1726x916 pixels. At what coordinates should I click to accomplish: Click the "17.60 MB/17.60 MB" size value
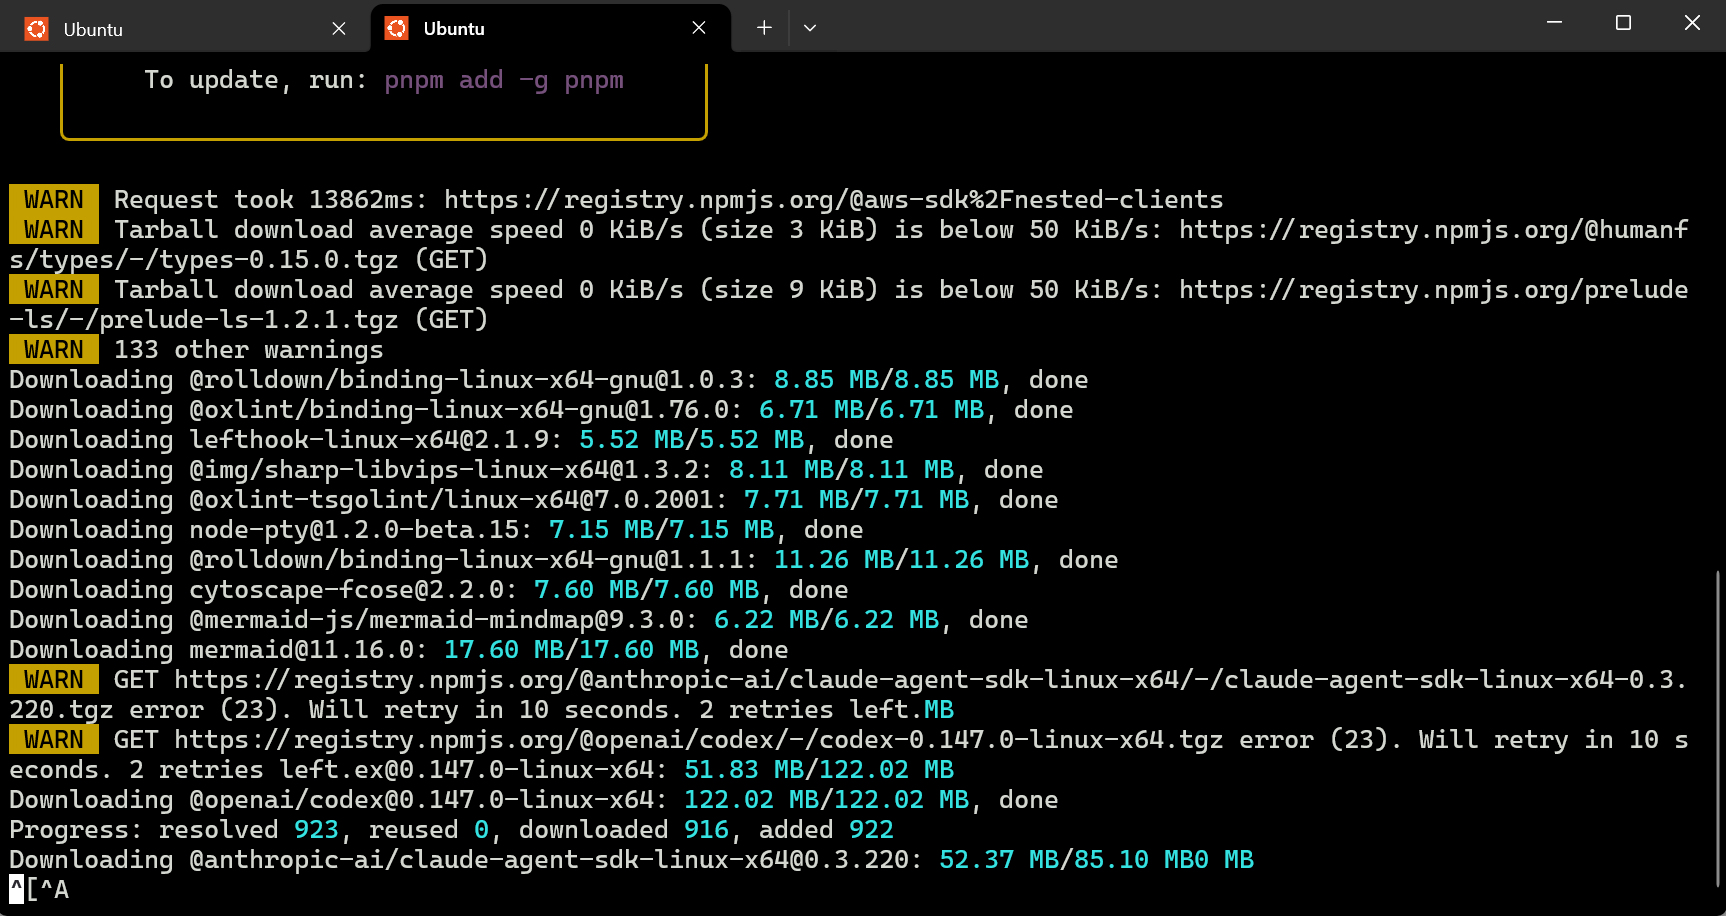572,650
